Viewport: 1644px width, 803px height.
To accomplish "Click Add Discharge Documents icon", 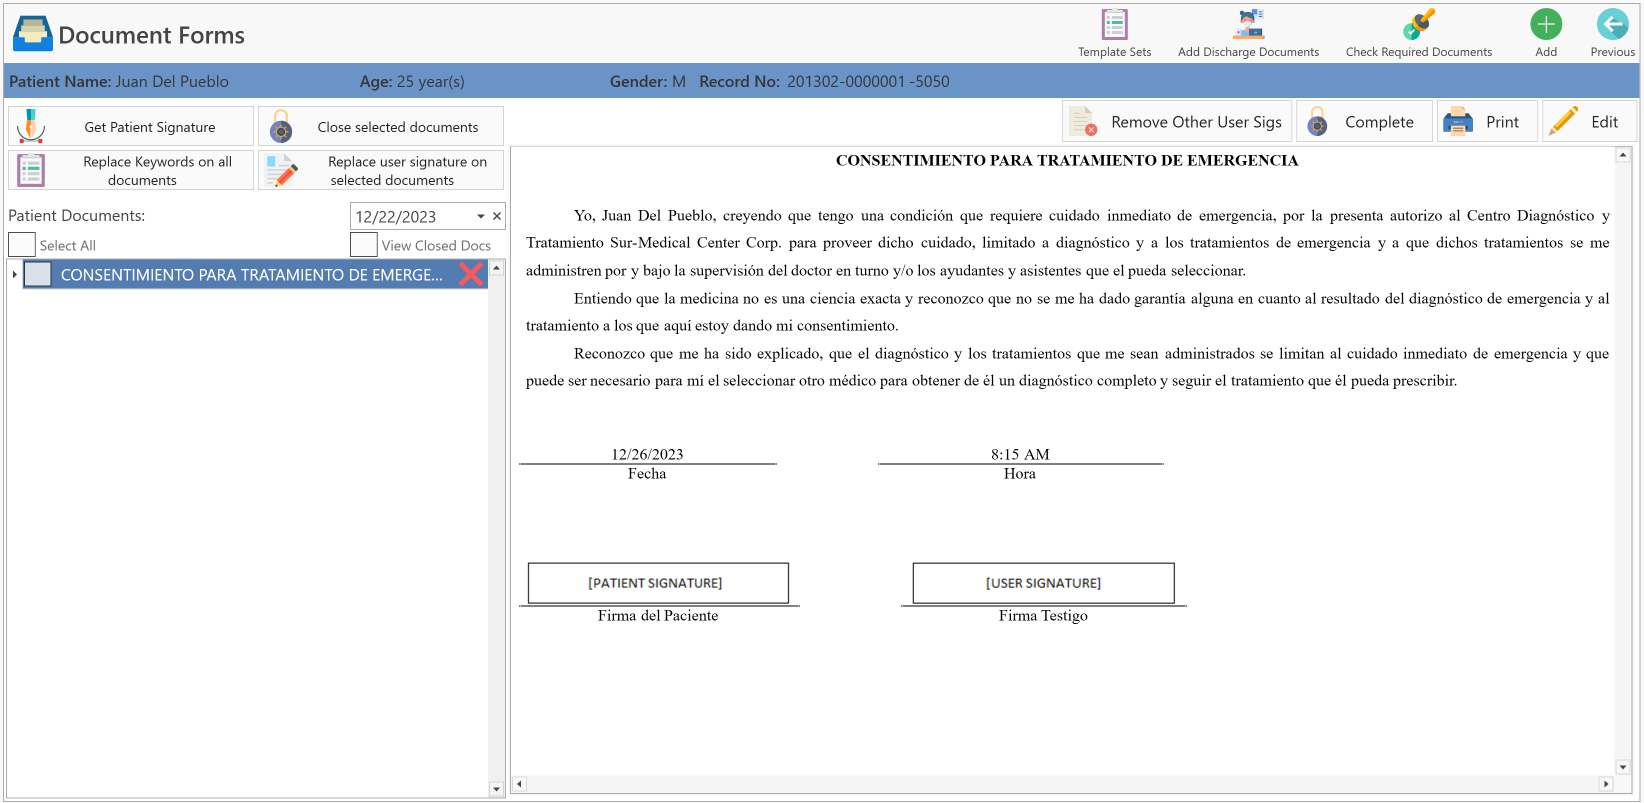I will coord(1248,24).
